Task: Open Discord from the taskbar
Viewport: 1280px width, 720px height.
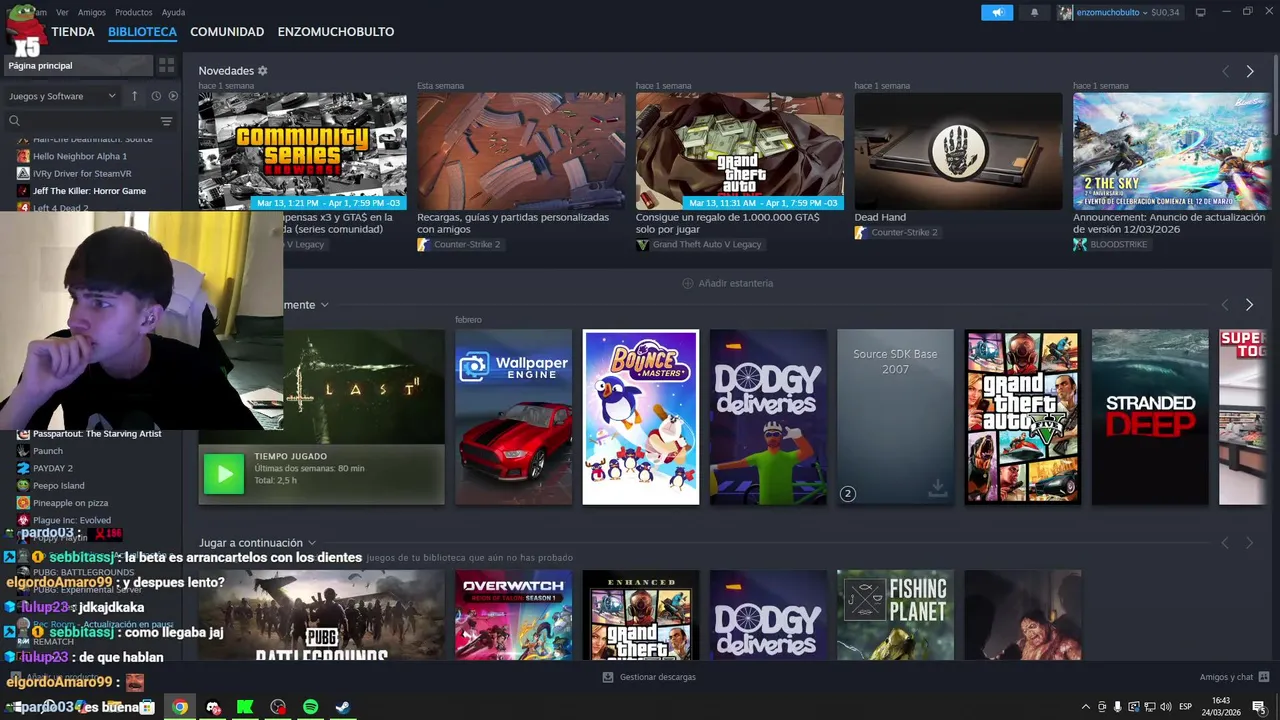Action: pyautogui.click(x=213, y=707)
